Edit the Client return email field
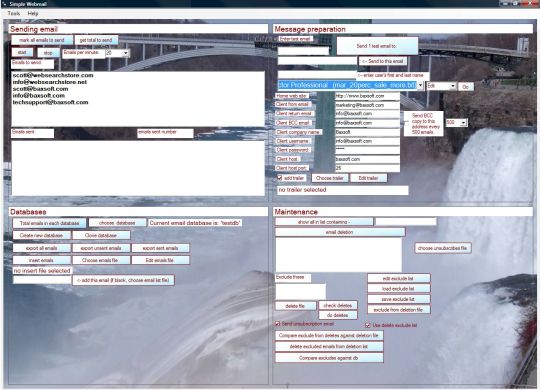 click(367, 114)
